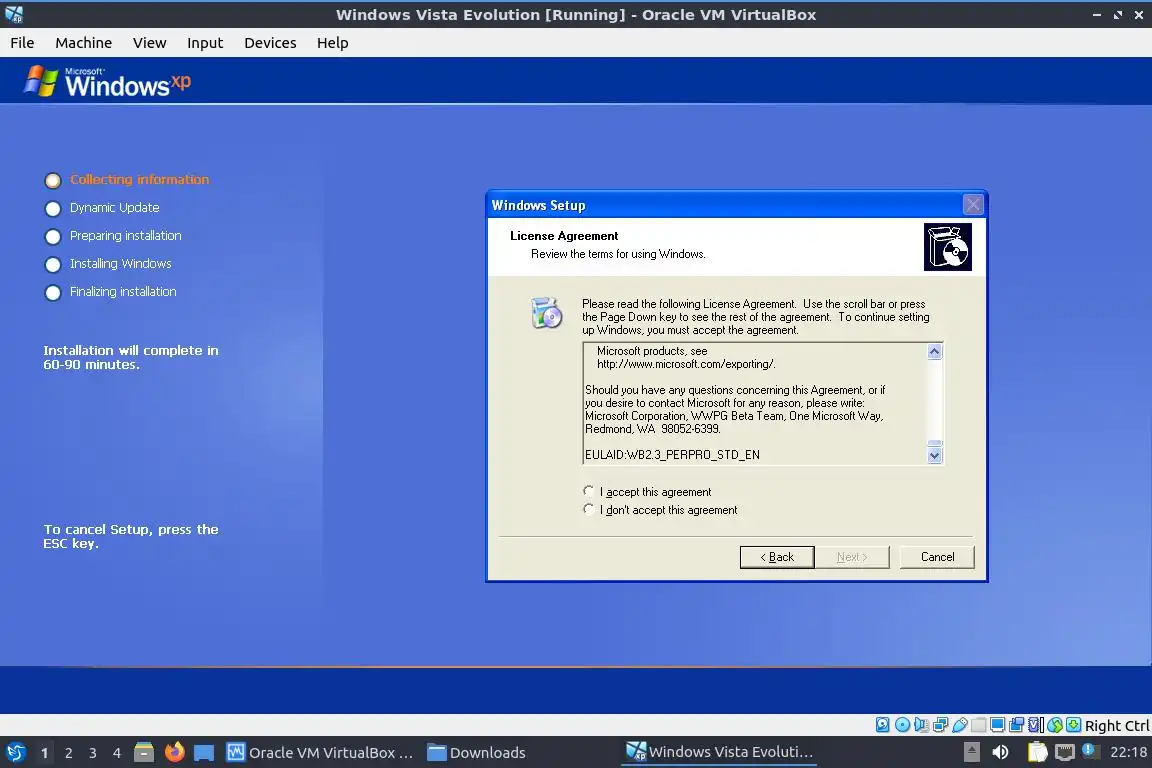The height and width of the screenshot is (768, 1152).
Task: Switch to workspace 1
Action: 44,753
